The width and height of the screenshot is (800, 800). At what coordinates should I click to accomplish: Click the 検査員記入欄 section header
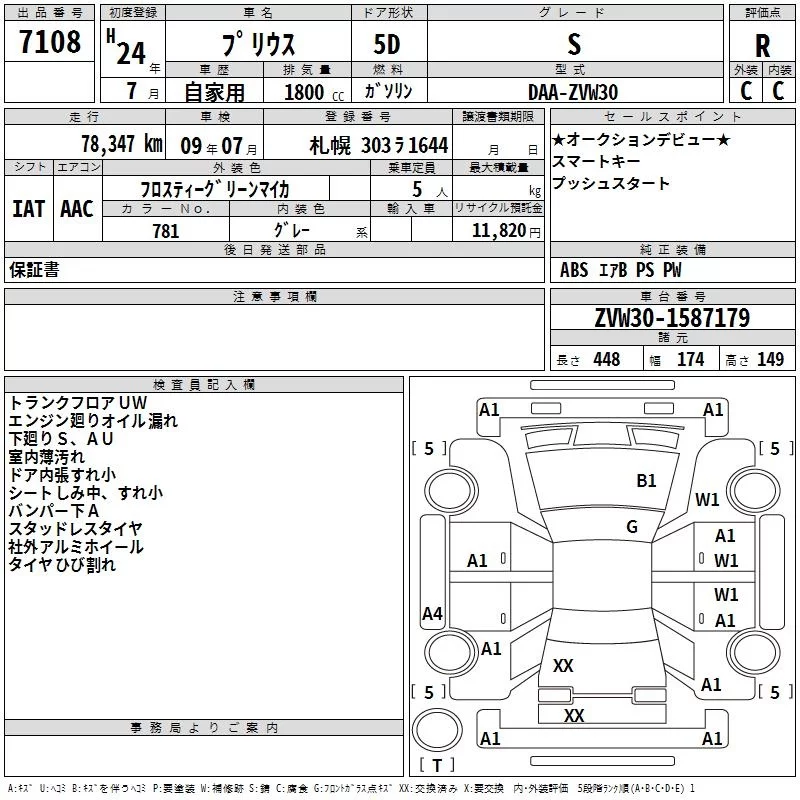tap(204, 385)
